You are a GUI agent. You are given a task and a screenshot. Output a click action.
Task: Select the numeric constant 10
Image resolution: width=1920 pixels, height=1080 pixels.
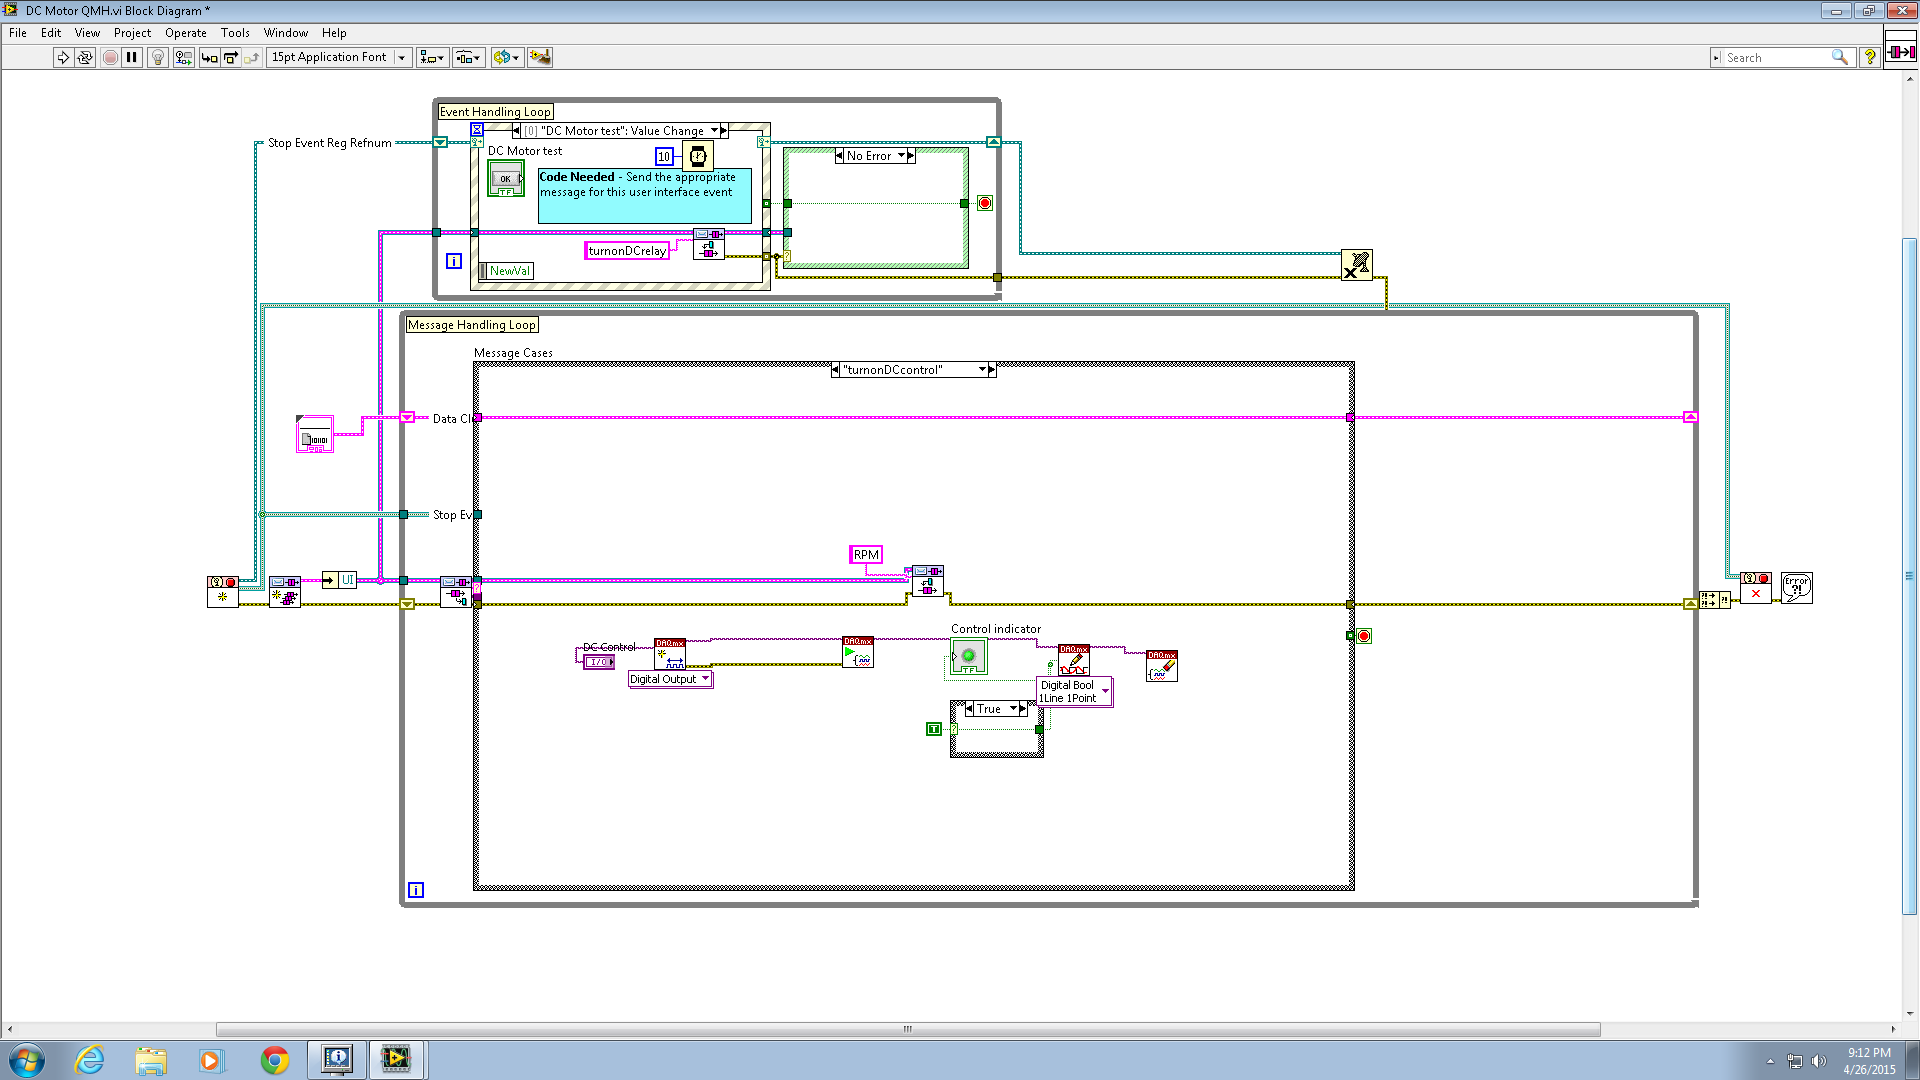[x=664, y=156]
